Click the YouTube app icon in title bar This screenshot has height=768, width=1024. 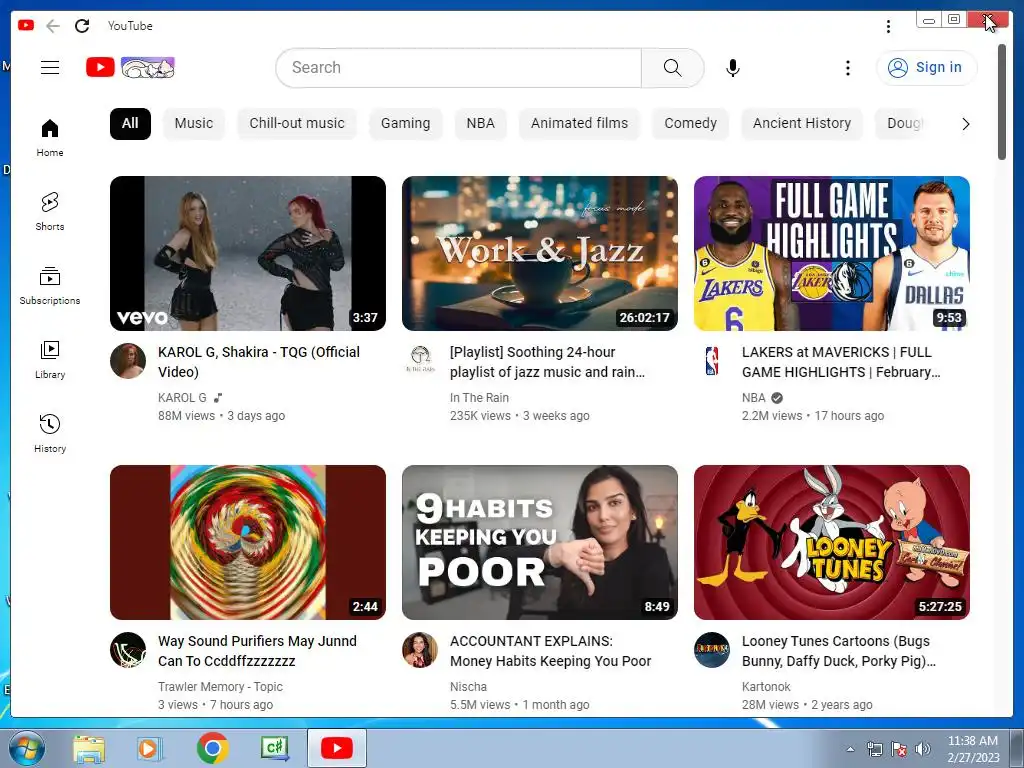26,25
